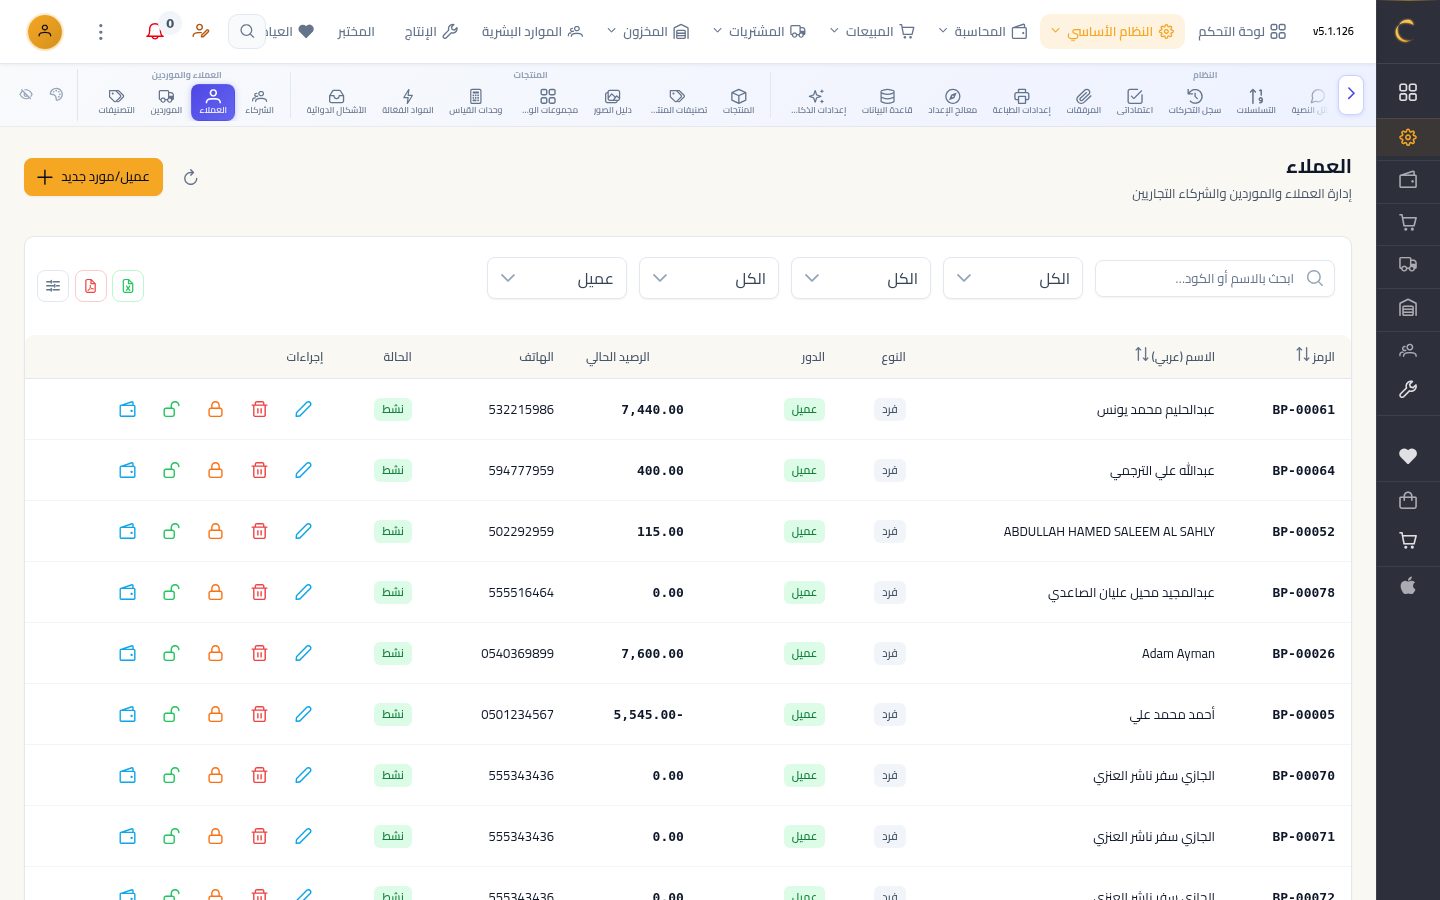The height and width of the screenshot is (900, 1440).
Task: Open the الكل dropdown next to the search field
Action: coord(1013,278)
